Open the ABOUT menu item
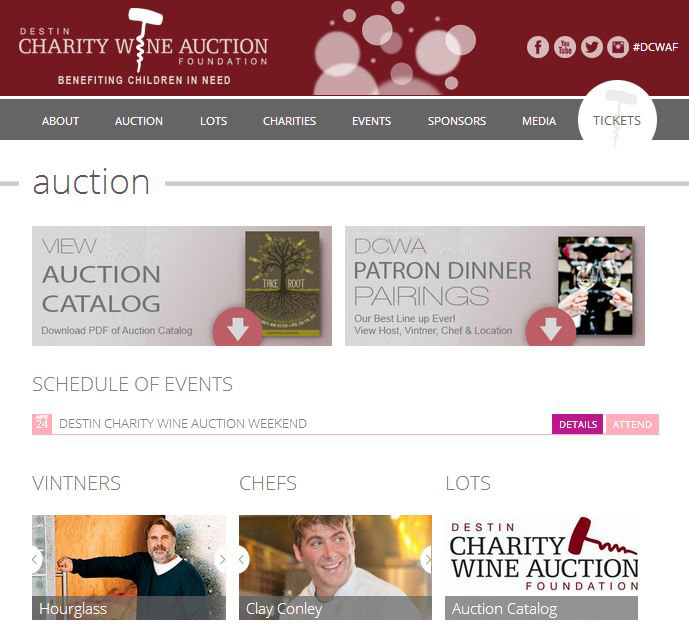Screen dimensions: 689x635 click(60, 121)
